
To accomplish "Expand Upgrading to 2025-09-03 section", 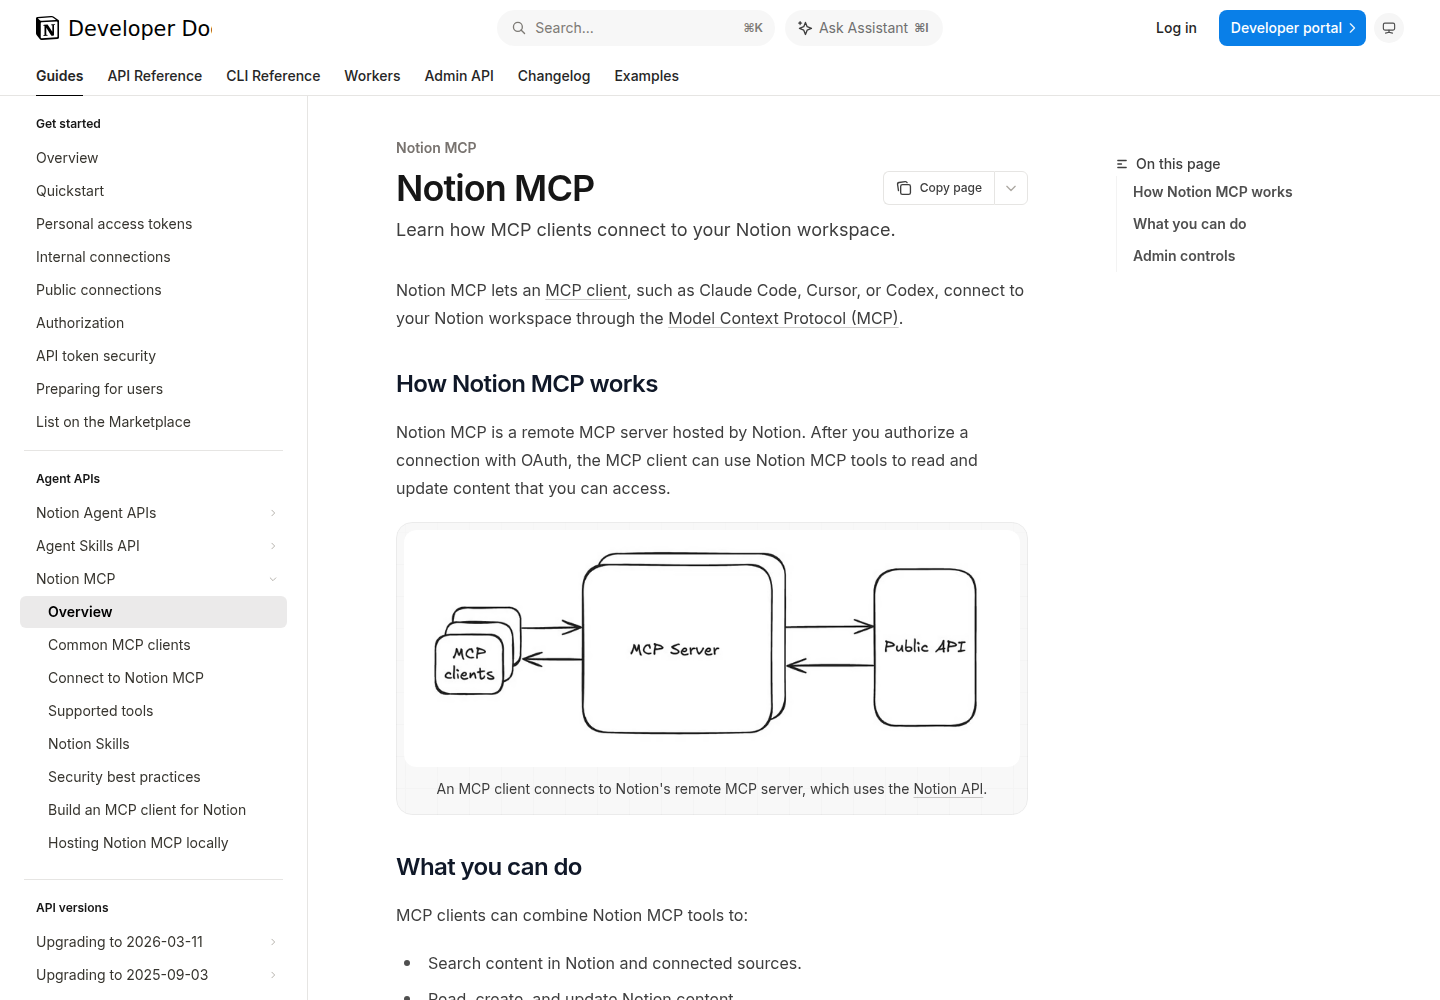I will pyautogui.click(x=273, y=975).
